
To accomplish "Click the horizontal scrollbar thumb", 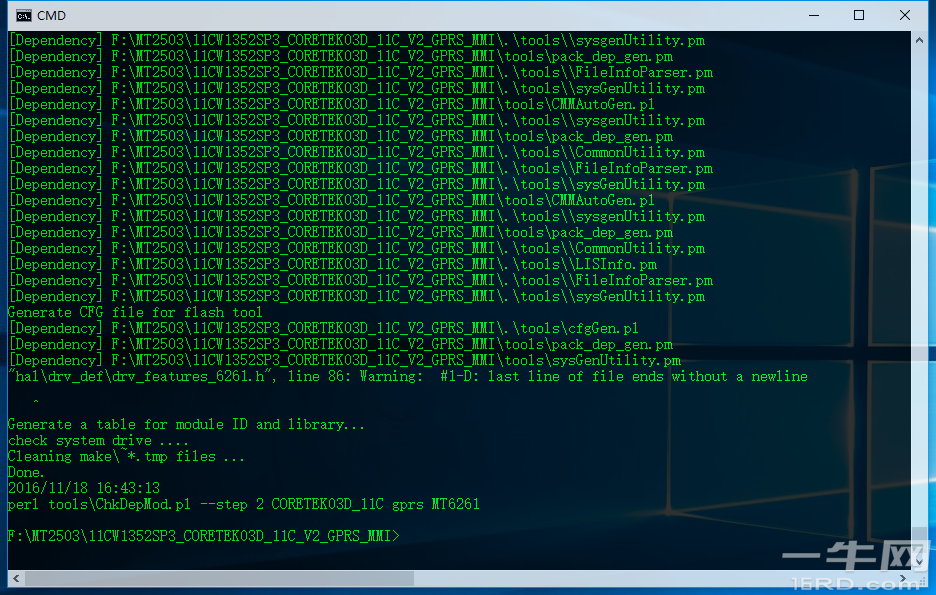I will point(218,578).
